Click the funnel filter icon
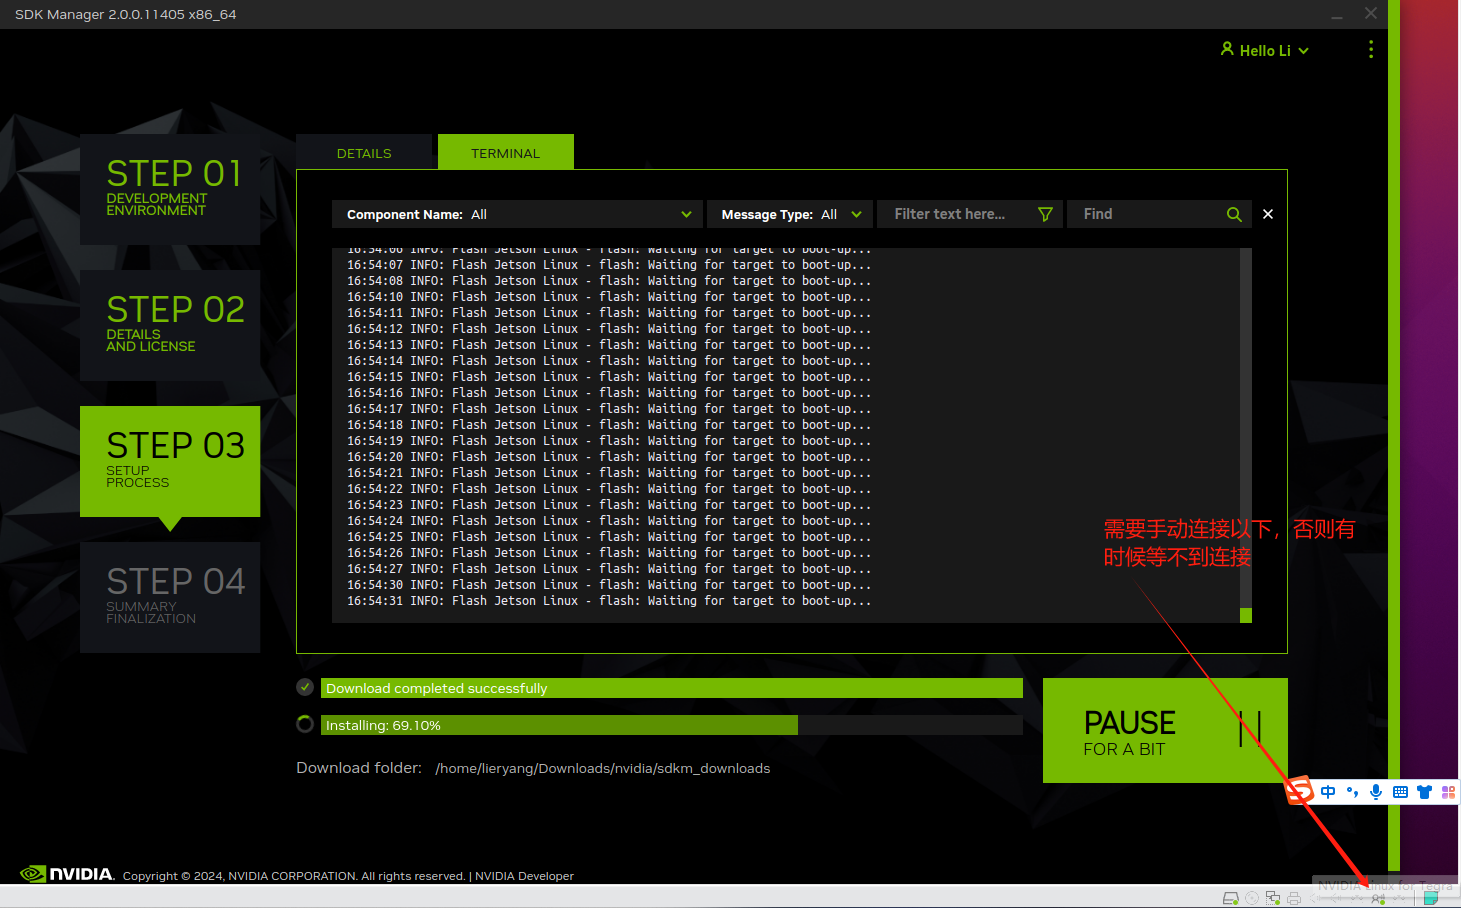Screen dimensions: 1461x908 coord(1046,214)
